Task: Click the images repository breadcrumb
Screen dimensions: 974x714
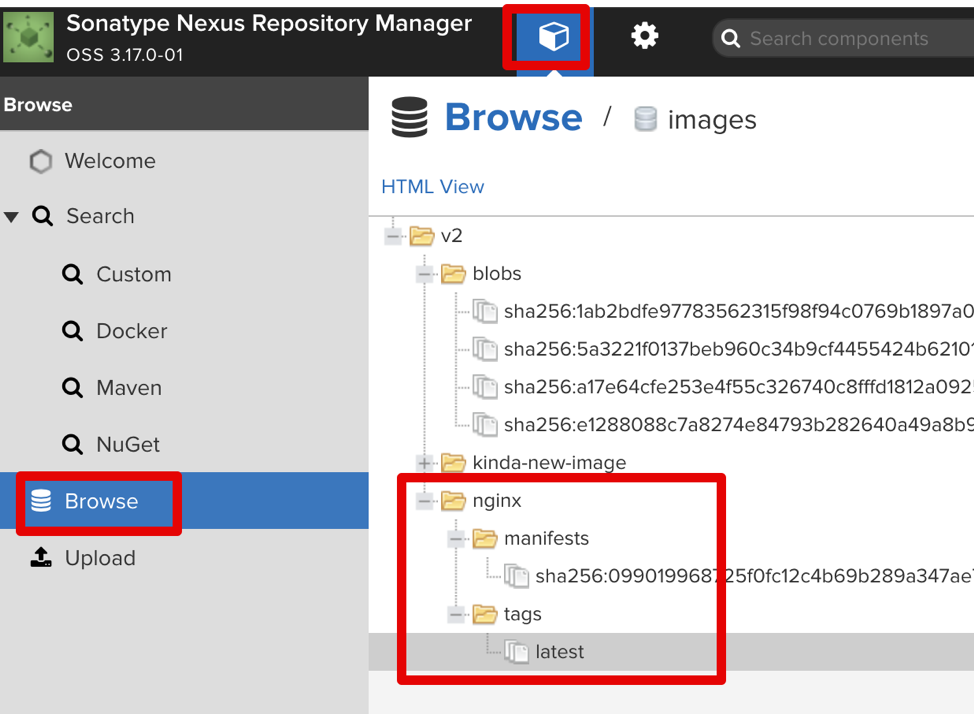Action: (x=712, y=120)
